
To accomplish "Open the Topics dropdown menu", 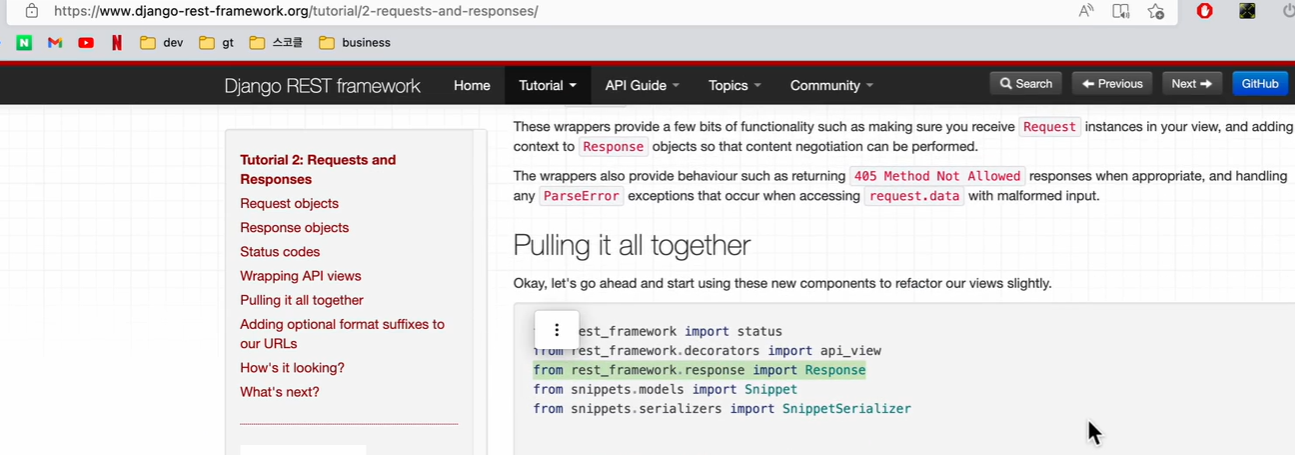I will tap(735, 85).
